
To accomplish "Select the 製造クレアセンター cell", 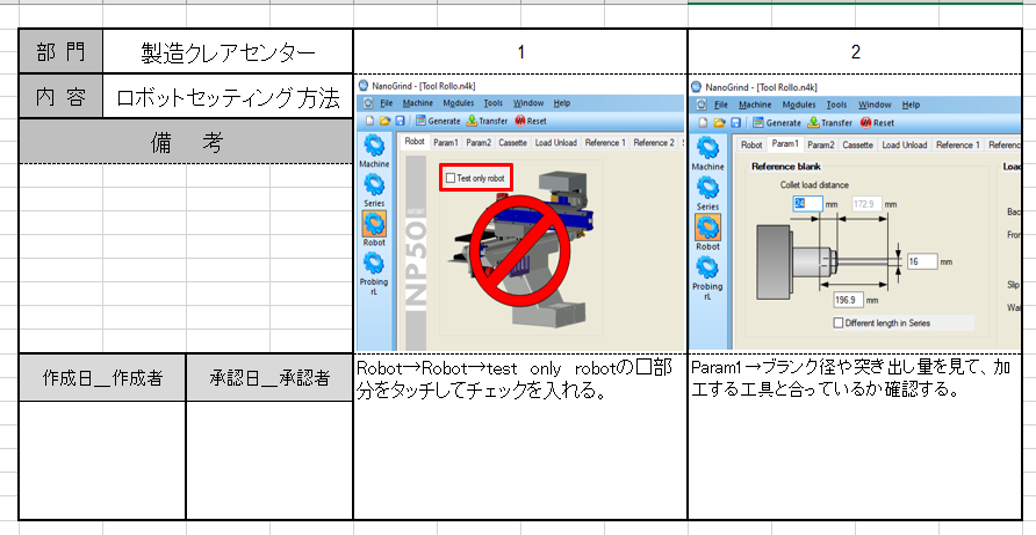I will coord(228,53).
